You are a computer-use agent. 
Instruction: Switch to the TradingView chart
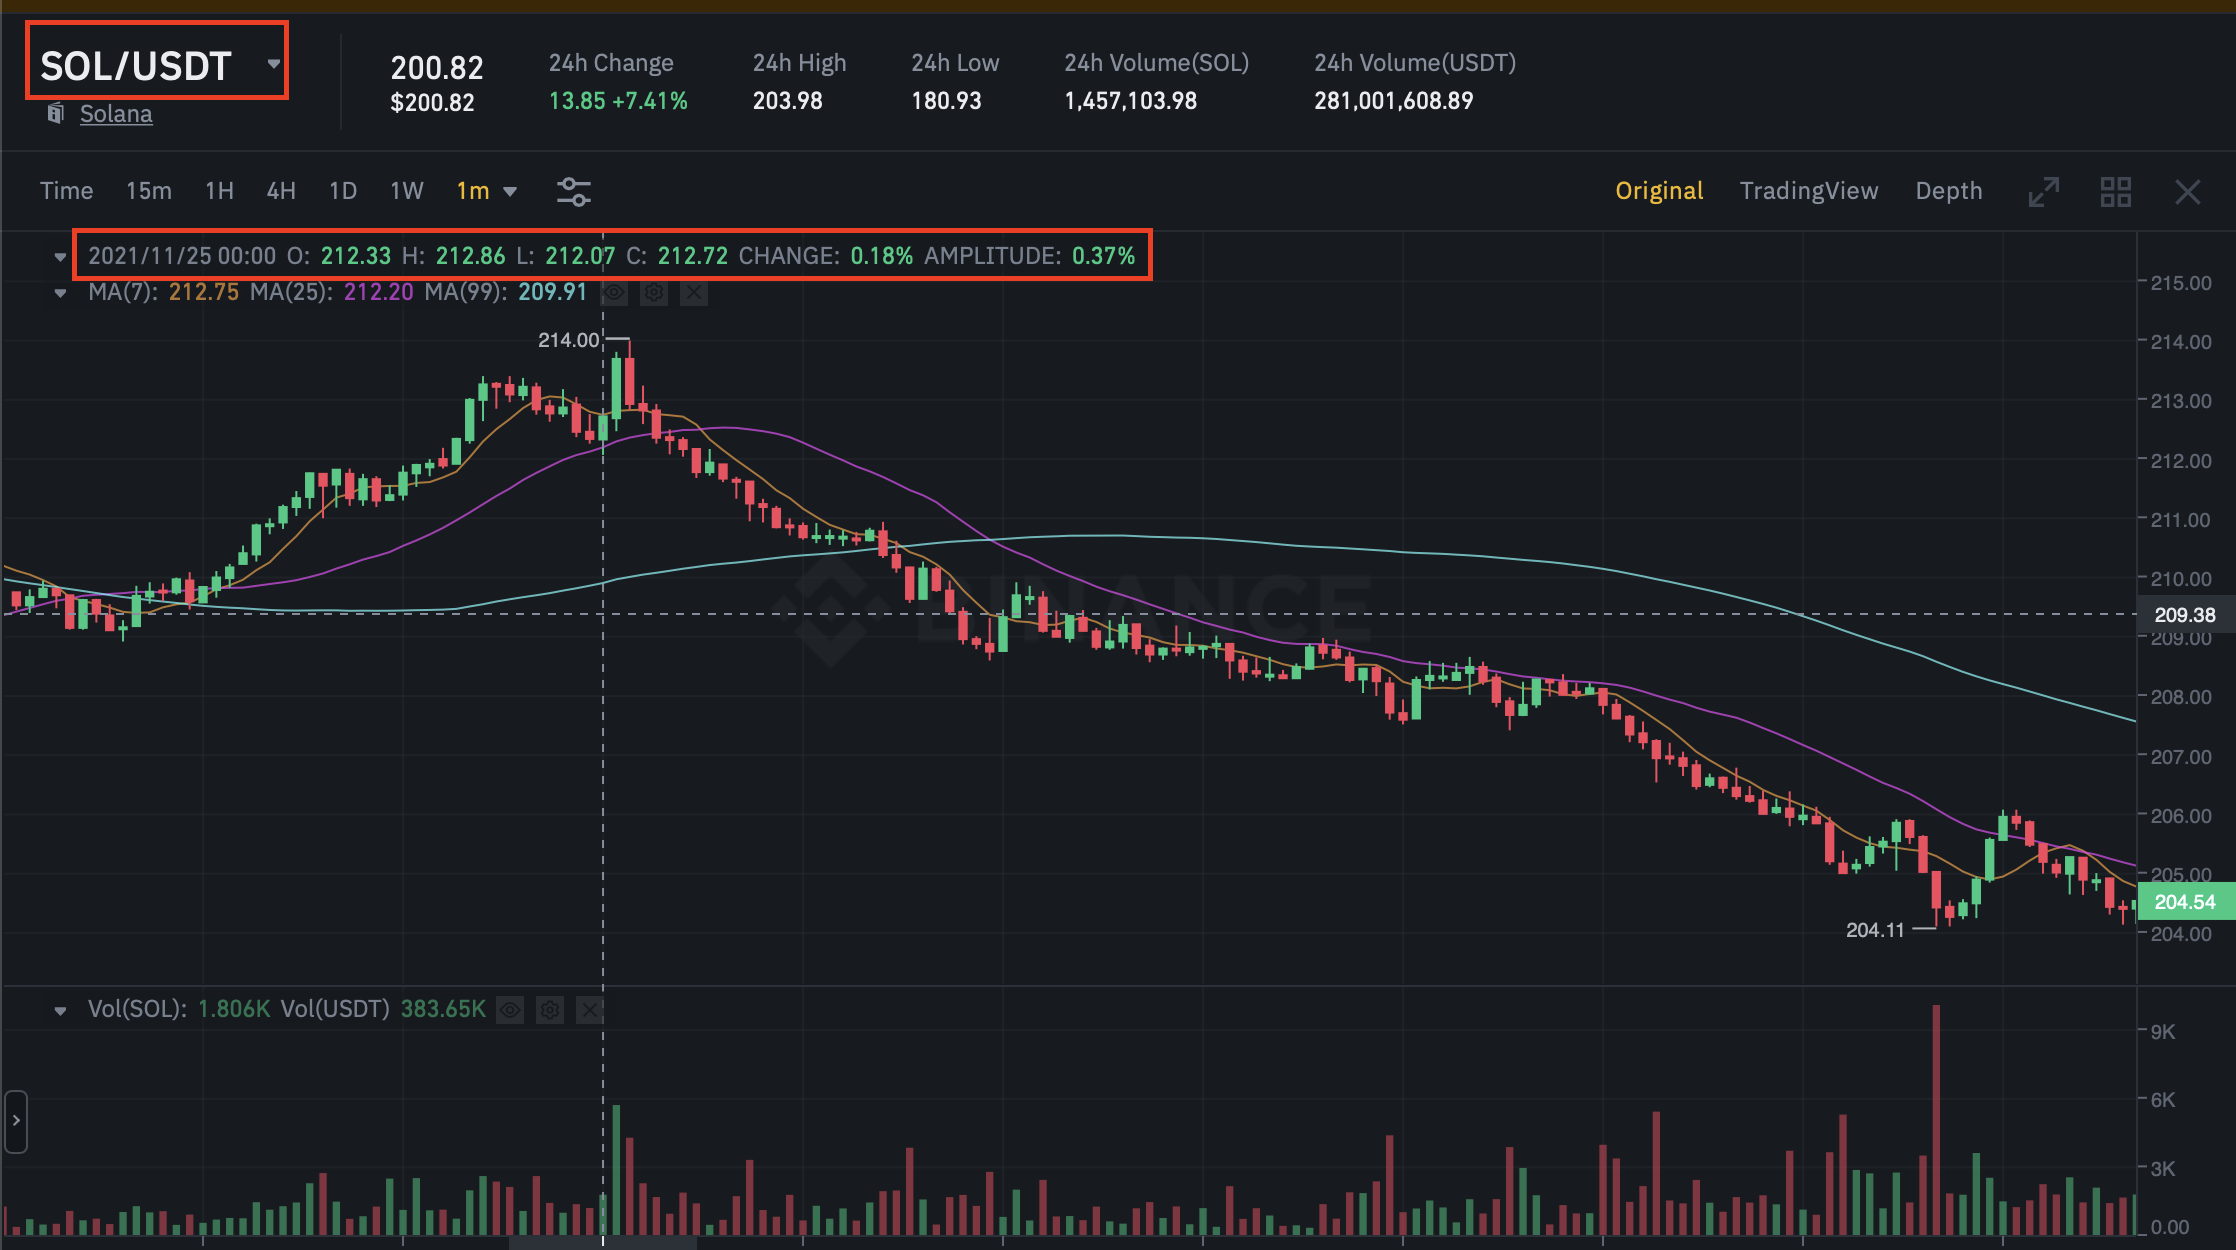click(x=1809, y=191)
